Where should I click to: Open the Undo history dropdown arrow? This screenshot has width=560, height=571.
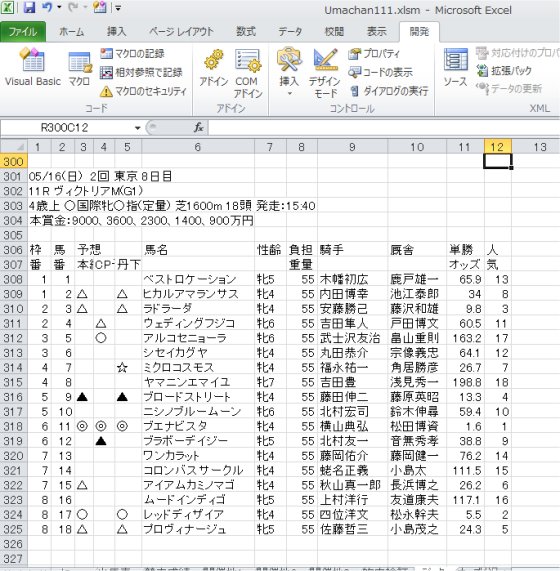pyautogui.click(x=59, y=7)
